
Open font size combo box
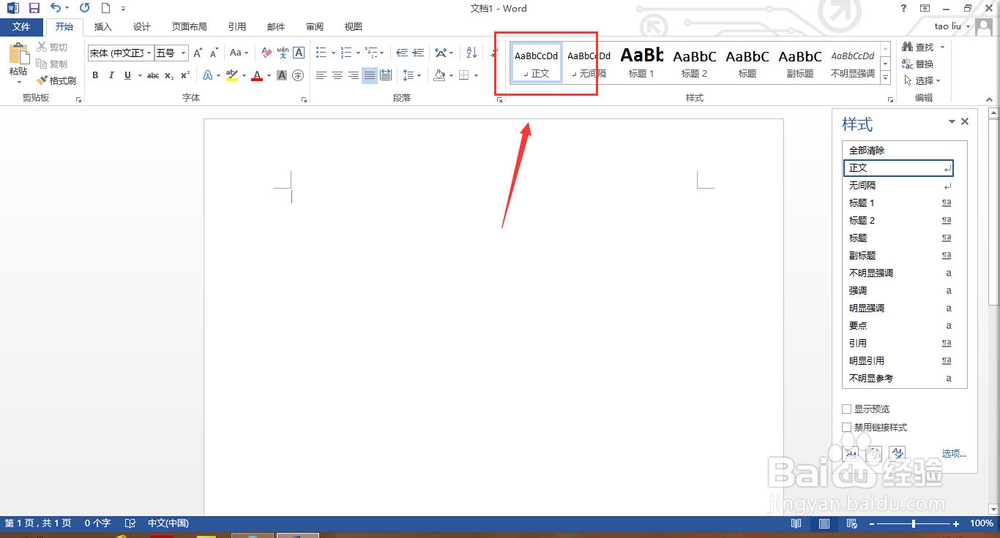(x=172, y=53)
